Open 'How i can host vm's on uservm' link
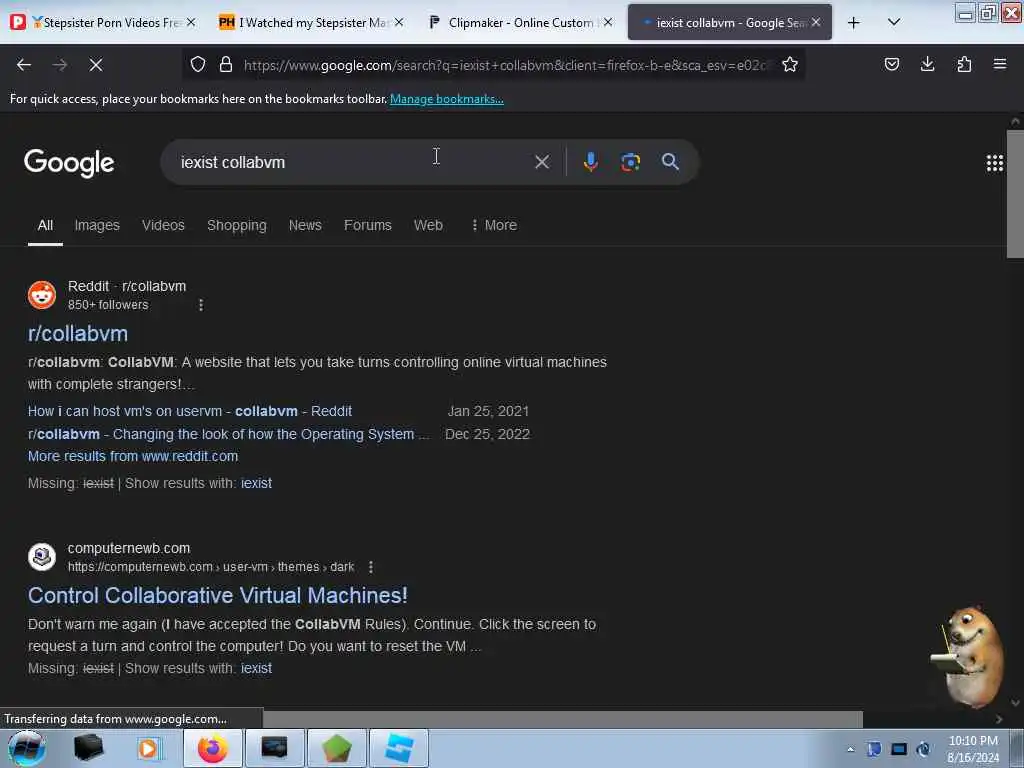The height and width of the screenshot is (768, 1024). (x=190, y=411)
